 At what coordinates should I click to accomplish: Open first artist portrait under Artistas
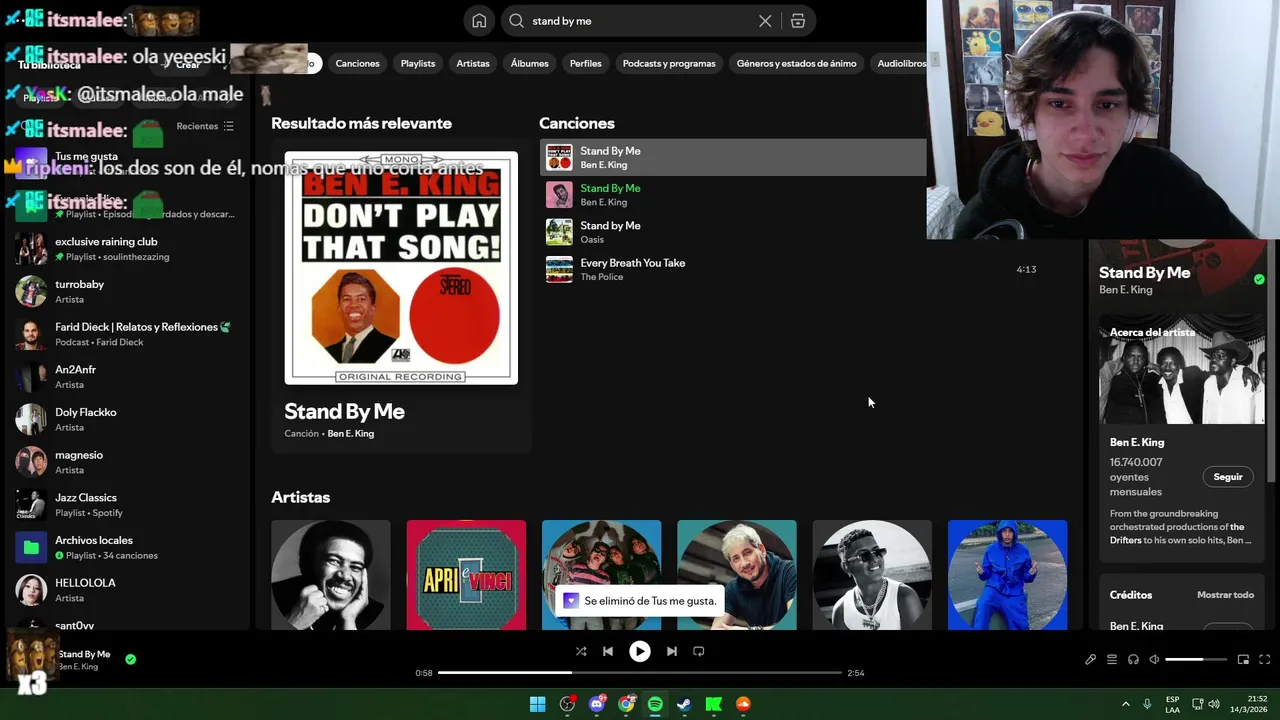click(x=331, y=575)
